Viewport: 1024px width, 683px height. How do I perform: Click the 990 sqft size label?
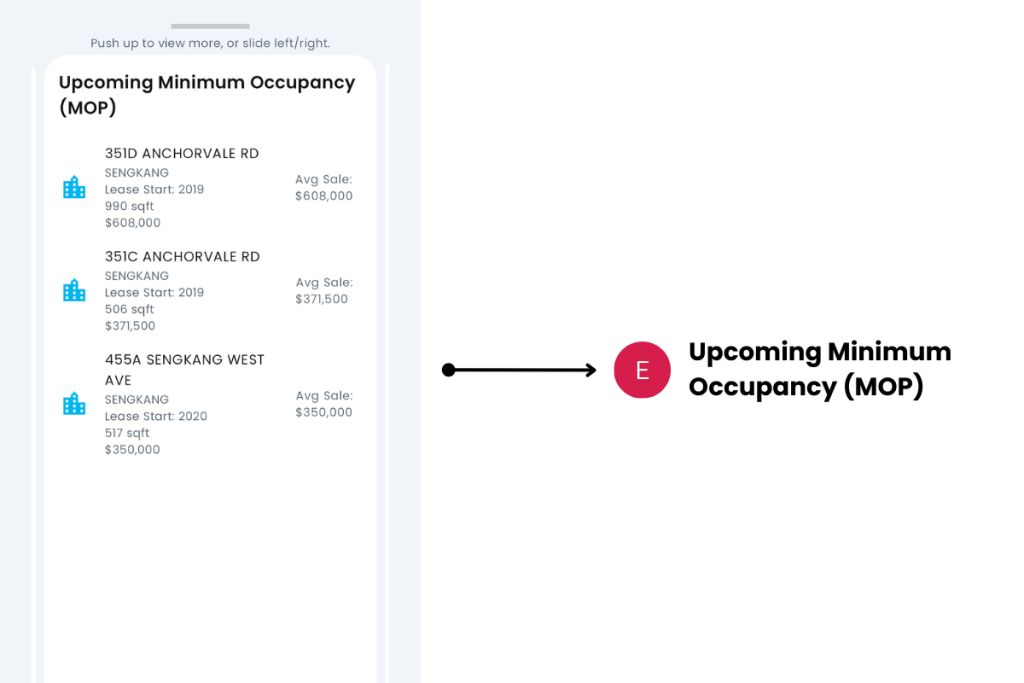tap(127, 206)
